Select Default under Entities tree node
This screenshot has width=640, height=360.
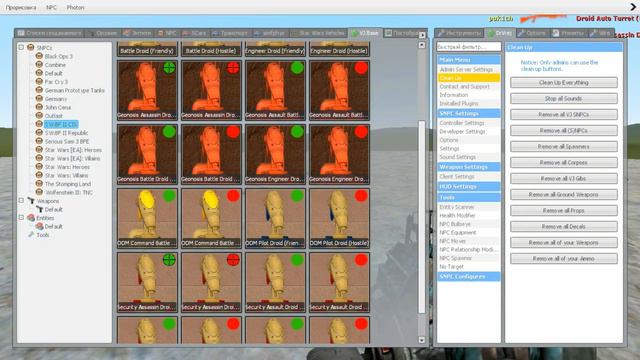tap(53, 227)
